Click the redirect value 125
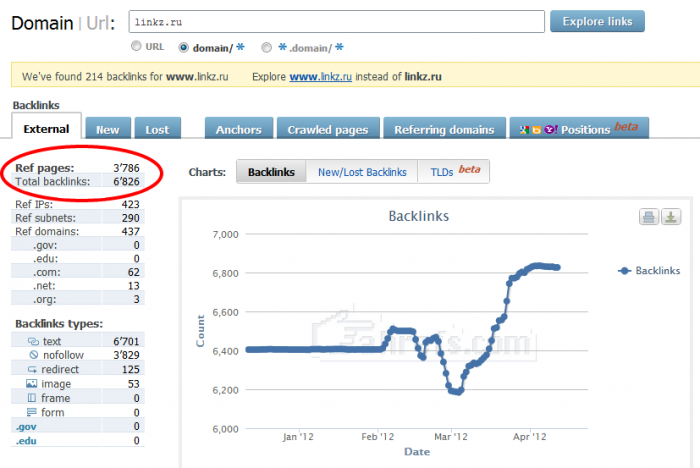Image resolution: width=700 pixels, height=468 pixels. tap(130, 369)
